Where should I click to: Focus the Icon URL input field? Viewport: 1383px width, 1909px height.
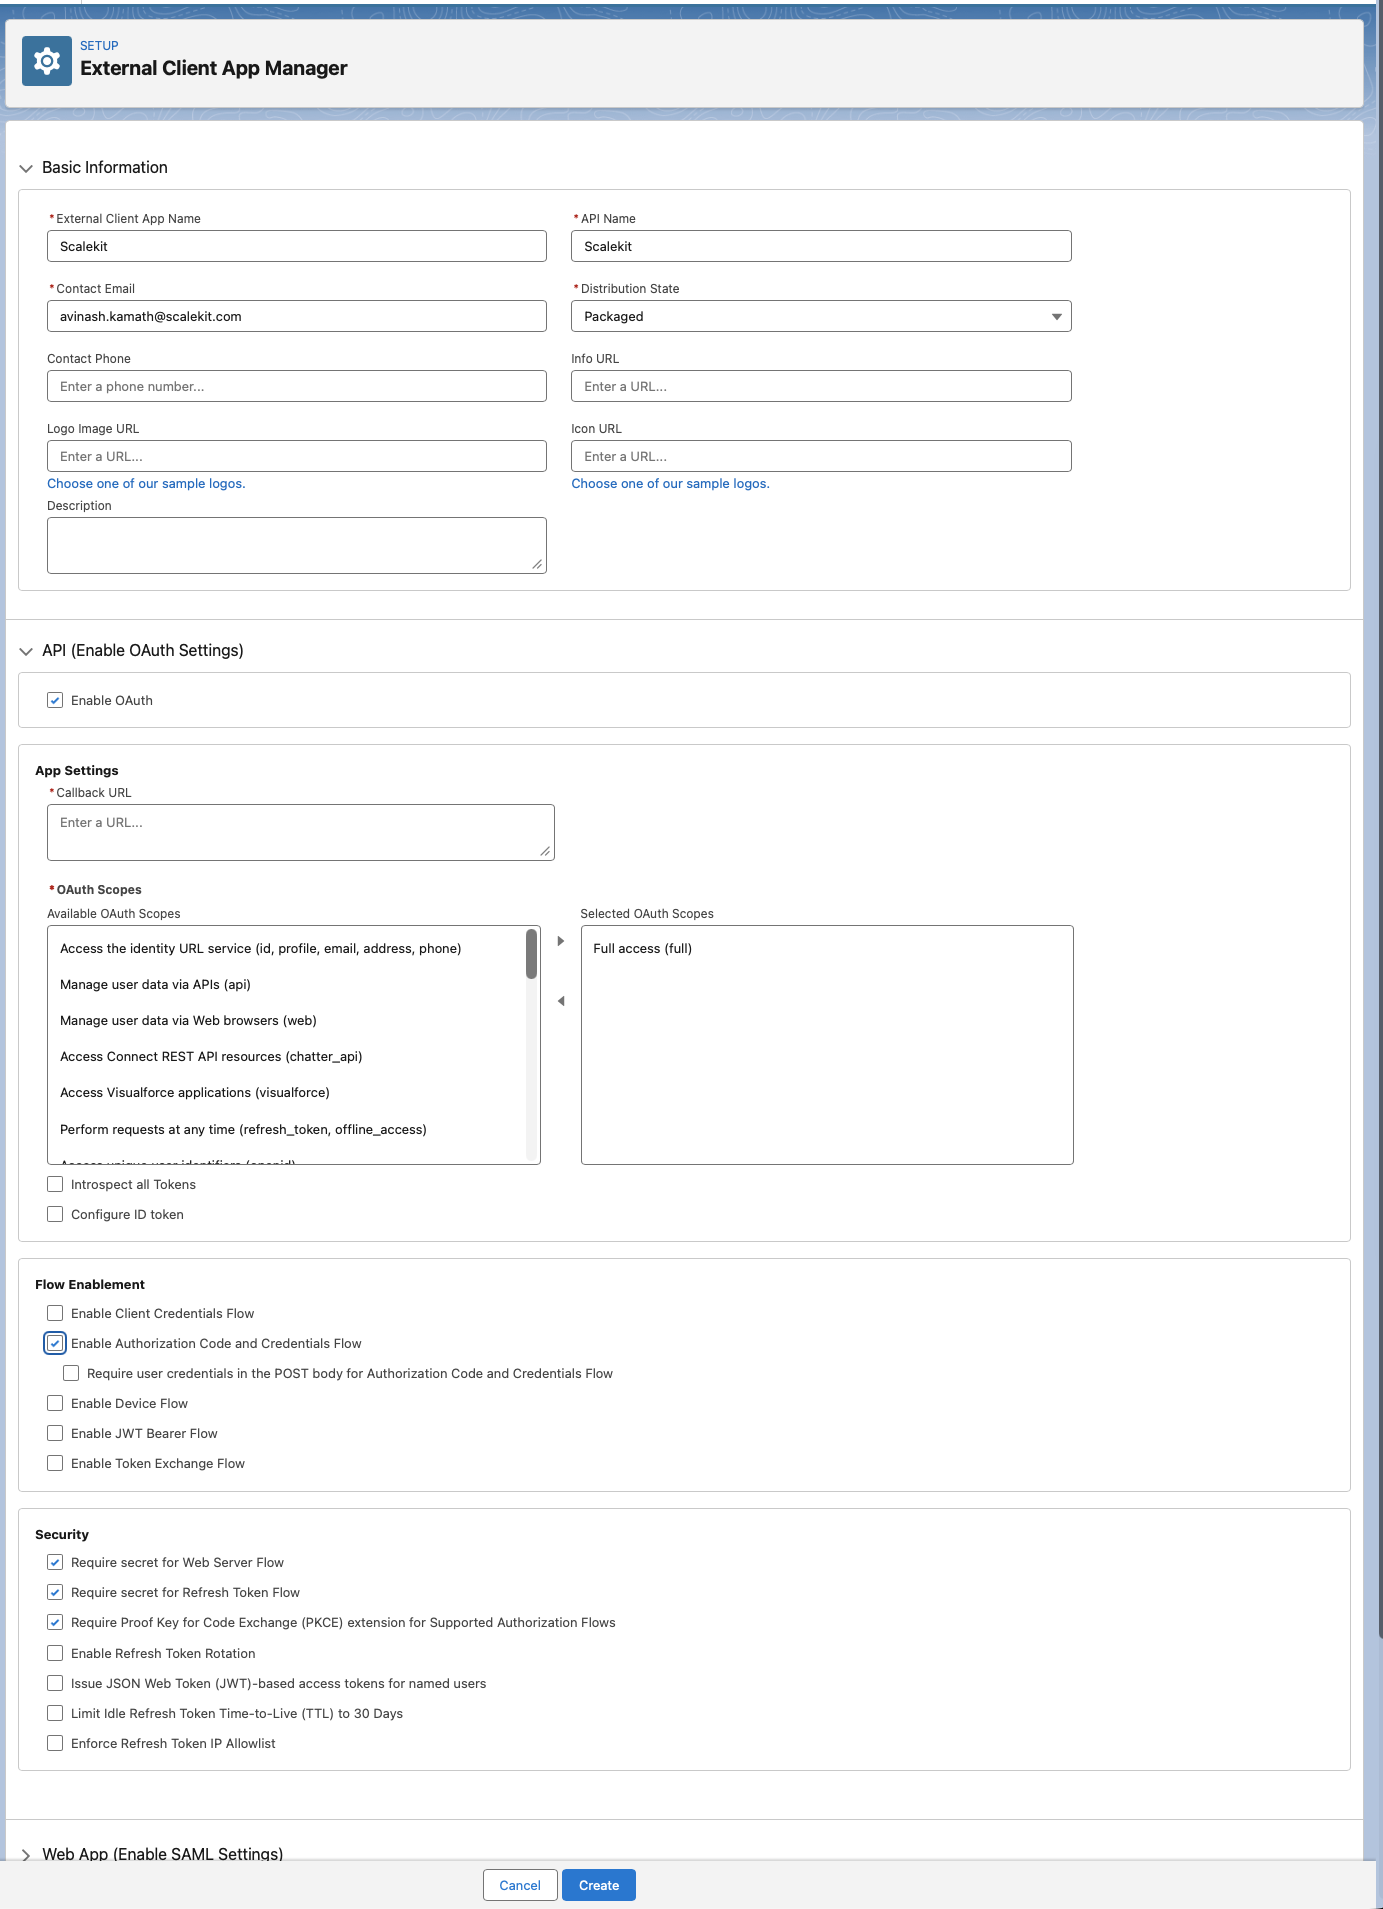tap(821, 456)
